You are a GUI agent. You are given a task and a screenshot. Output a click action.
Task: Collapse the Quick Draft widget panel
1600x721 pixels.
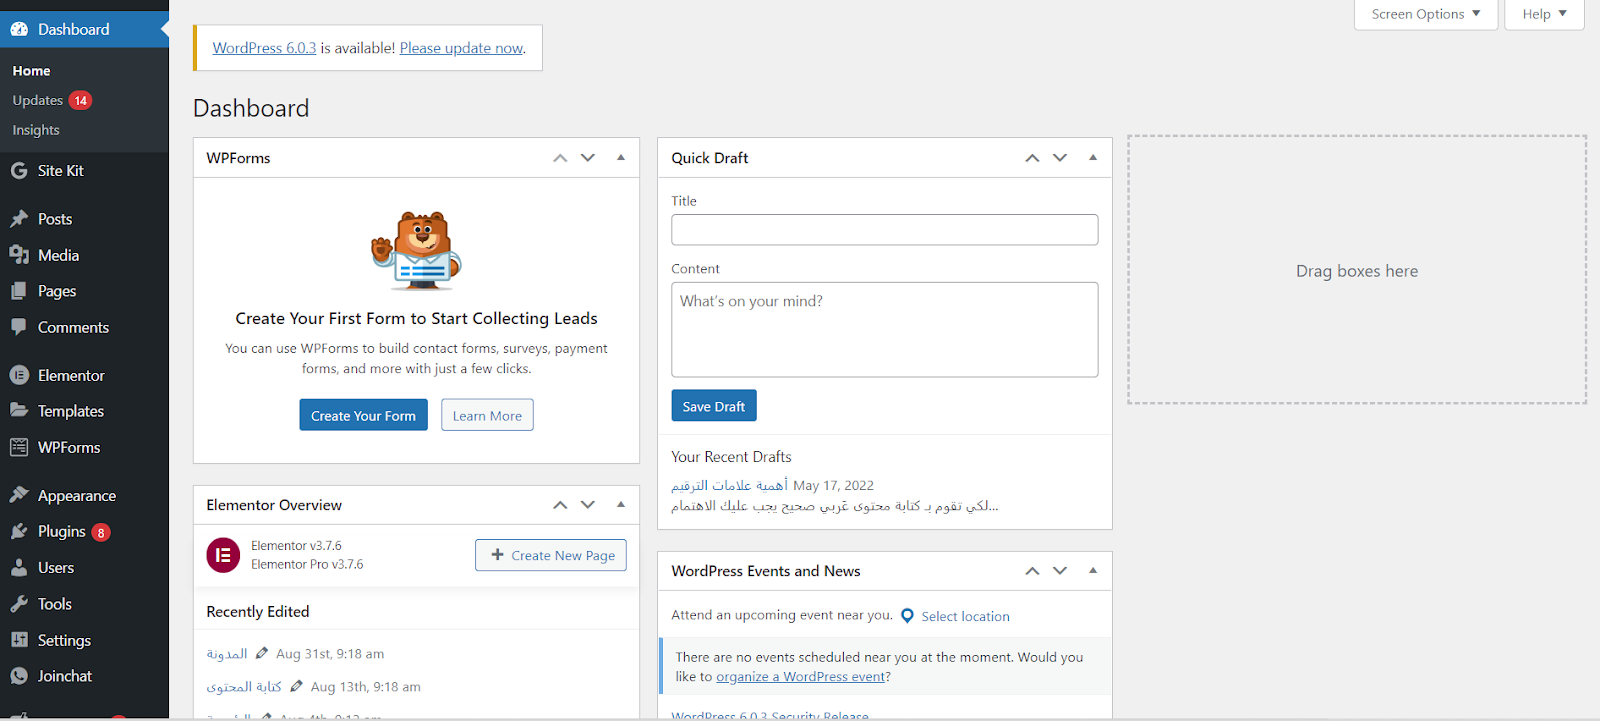click(1093, 157)
